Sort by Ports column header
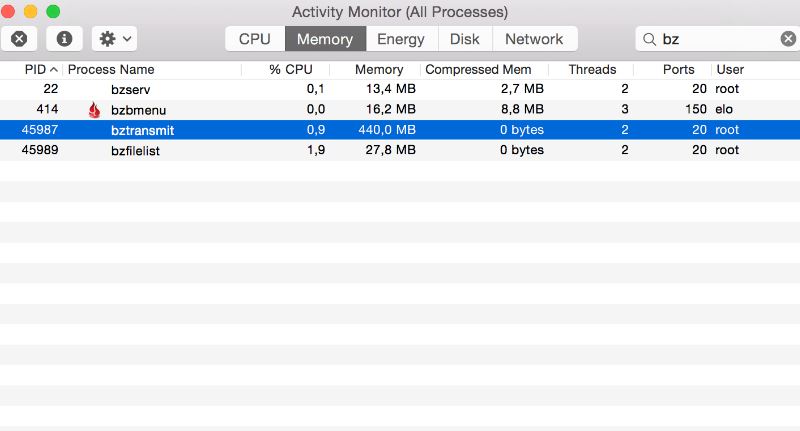 679,69
